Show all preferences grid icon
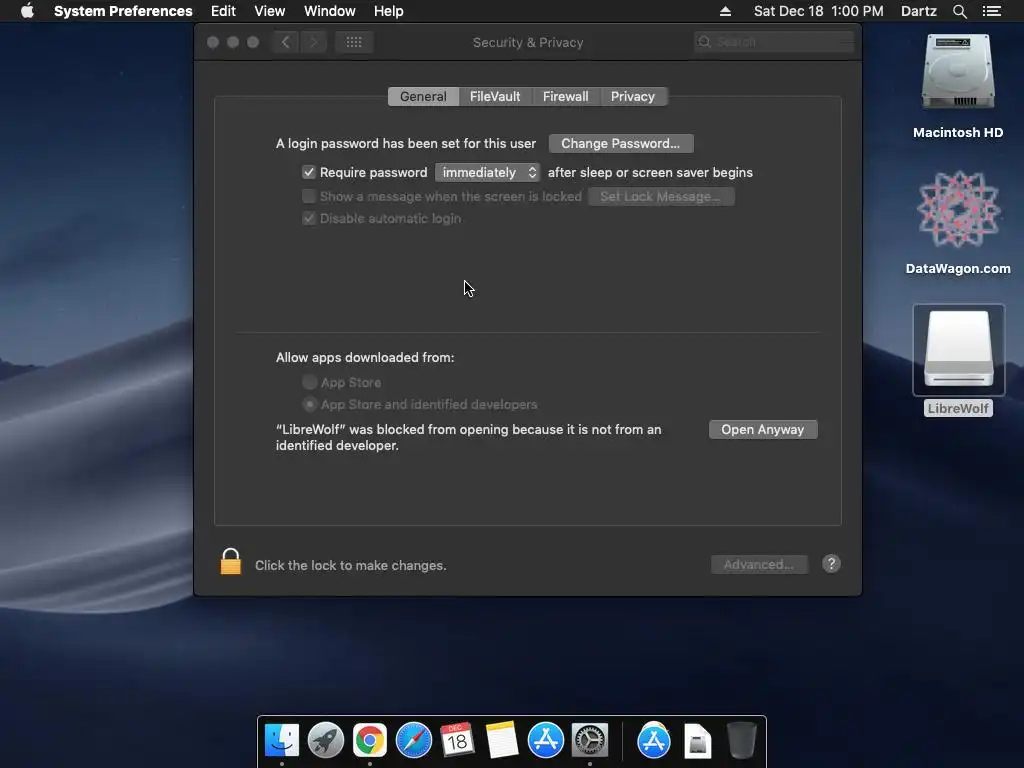The height and width of the screenshot is (768, 1024). 354,42
